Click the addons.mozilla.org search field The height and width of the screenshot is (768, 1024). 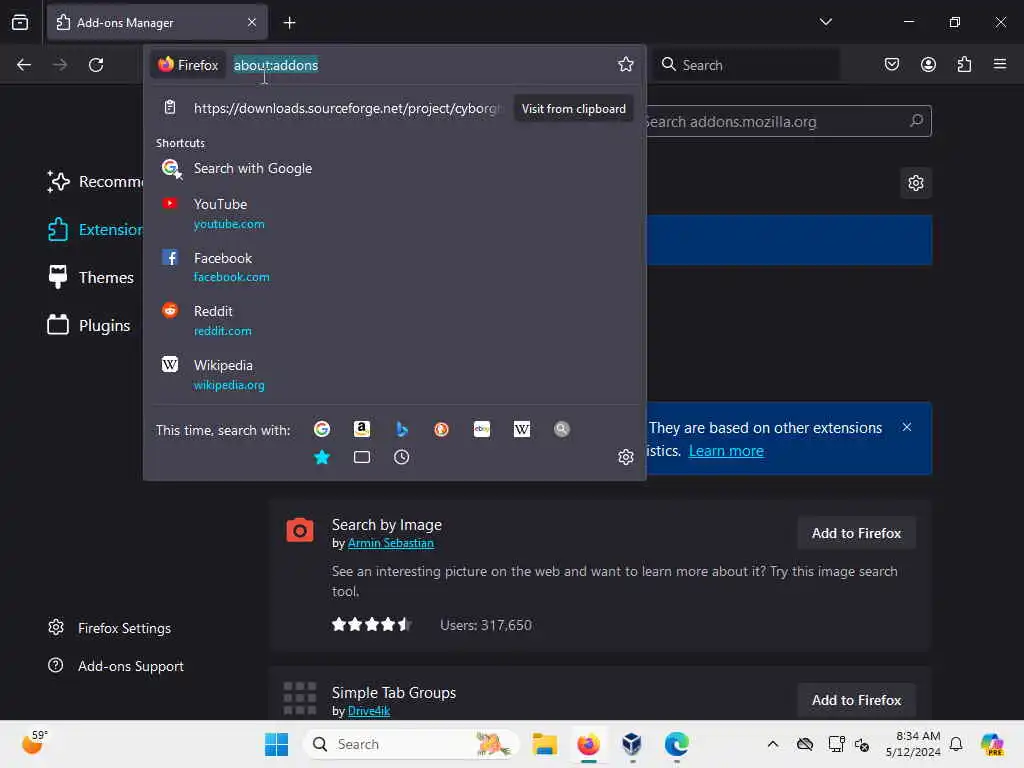point(787,121)
